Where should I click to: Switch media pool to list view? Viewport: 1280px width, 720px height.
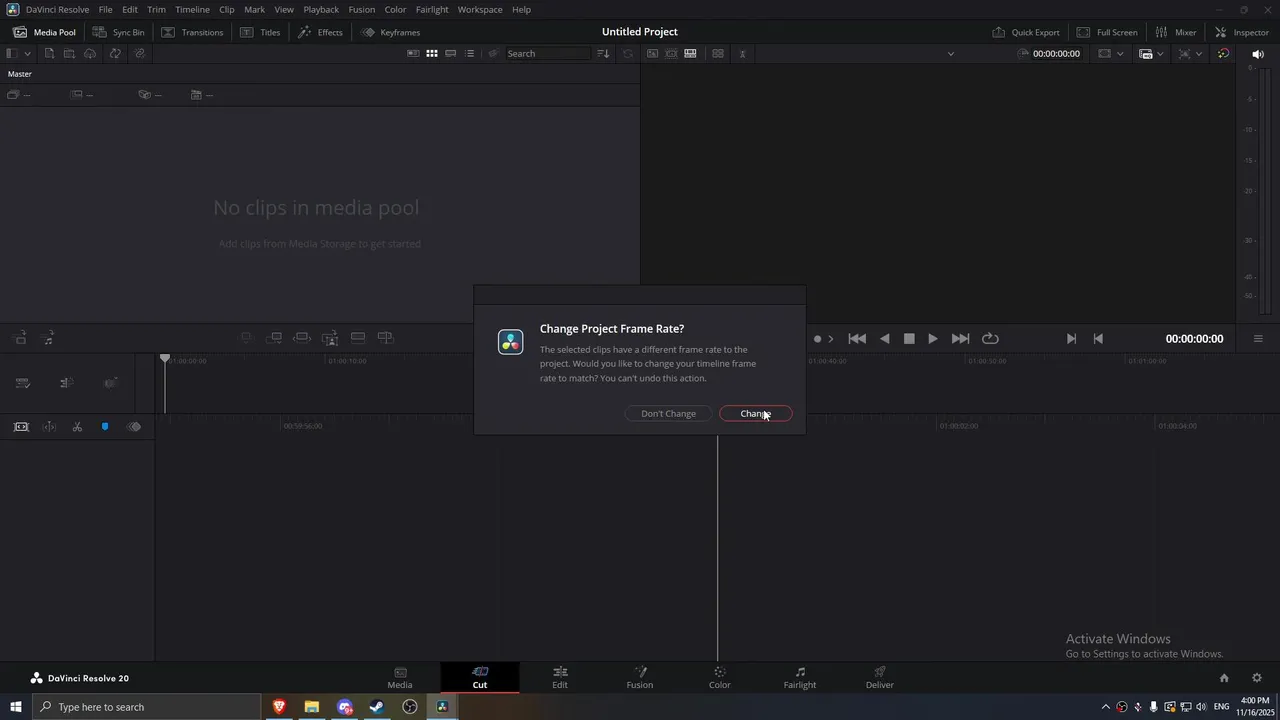click(x=470, y=53)
